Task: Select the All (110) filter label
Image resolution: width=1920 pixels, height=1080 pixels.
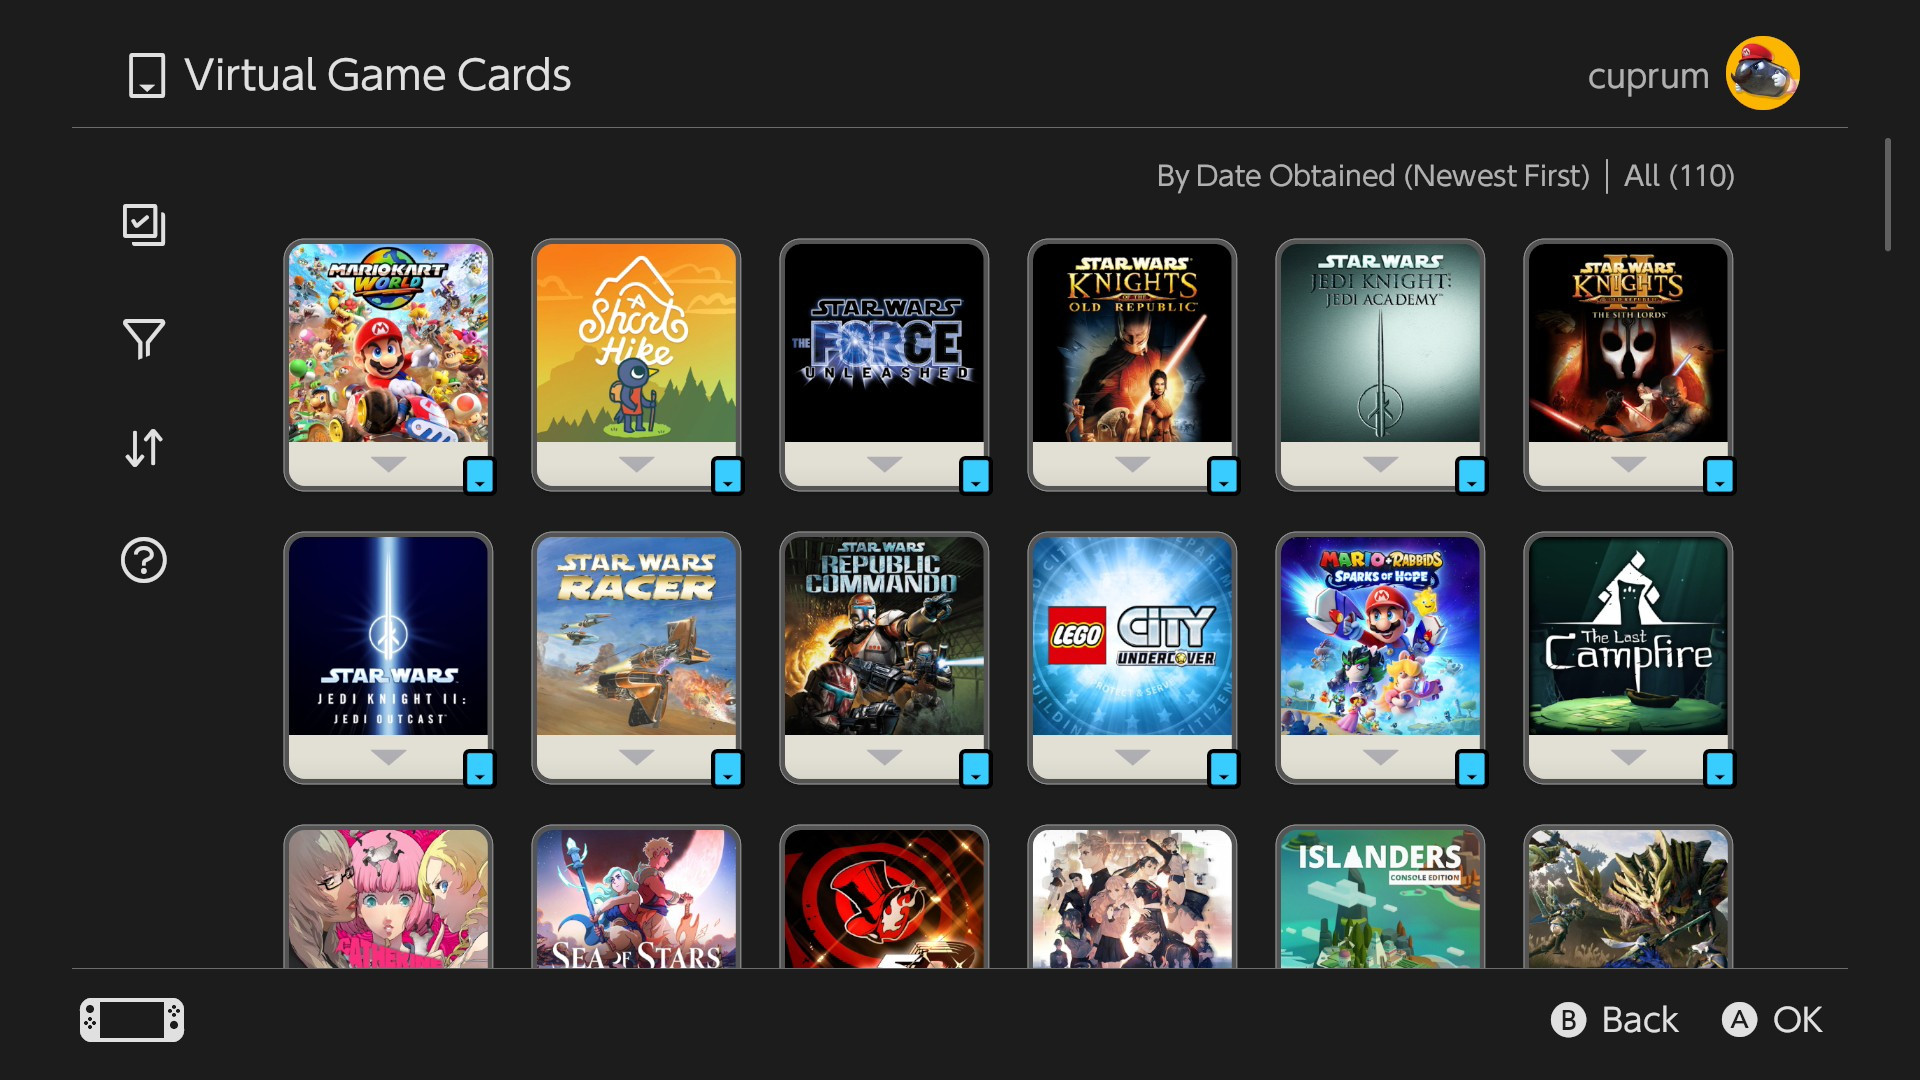Action: [x=1679, y=176]
